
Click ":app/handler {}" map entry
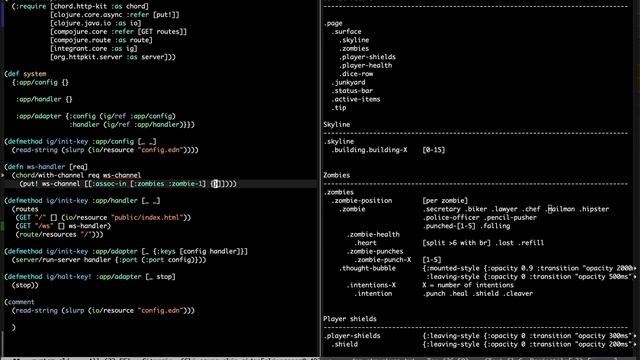(44, 99)
